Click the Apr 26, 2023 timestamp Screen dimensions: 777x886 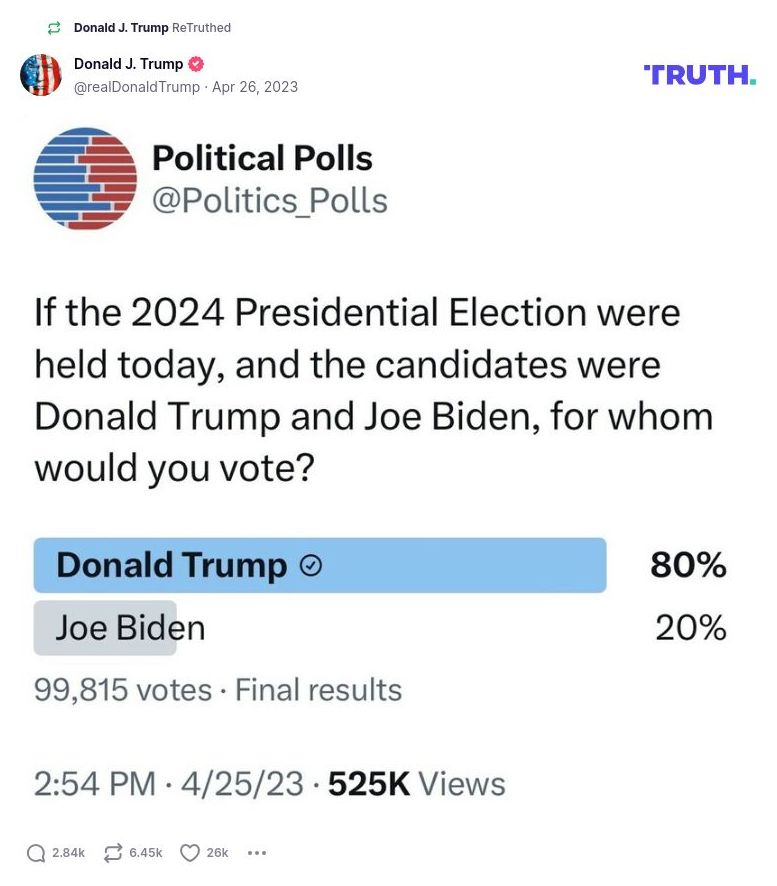(x=254, y=87)
